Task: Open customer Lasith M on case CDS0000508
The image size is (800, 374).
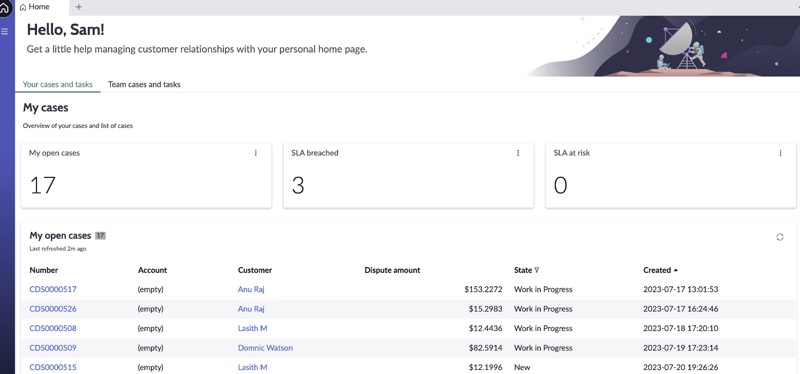Action: click(253, 328)
